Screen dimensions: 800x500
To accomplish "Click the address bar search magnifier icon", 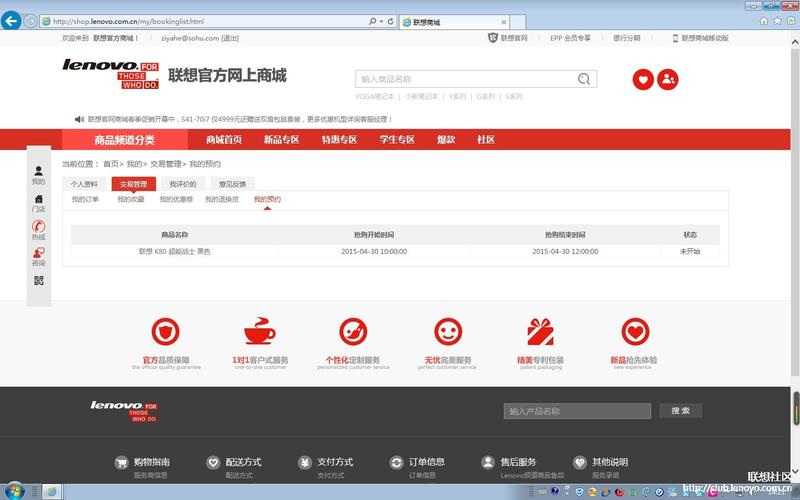I will [x=373, y=21].
